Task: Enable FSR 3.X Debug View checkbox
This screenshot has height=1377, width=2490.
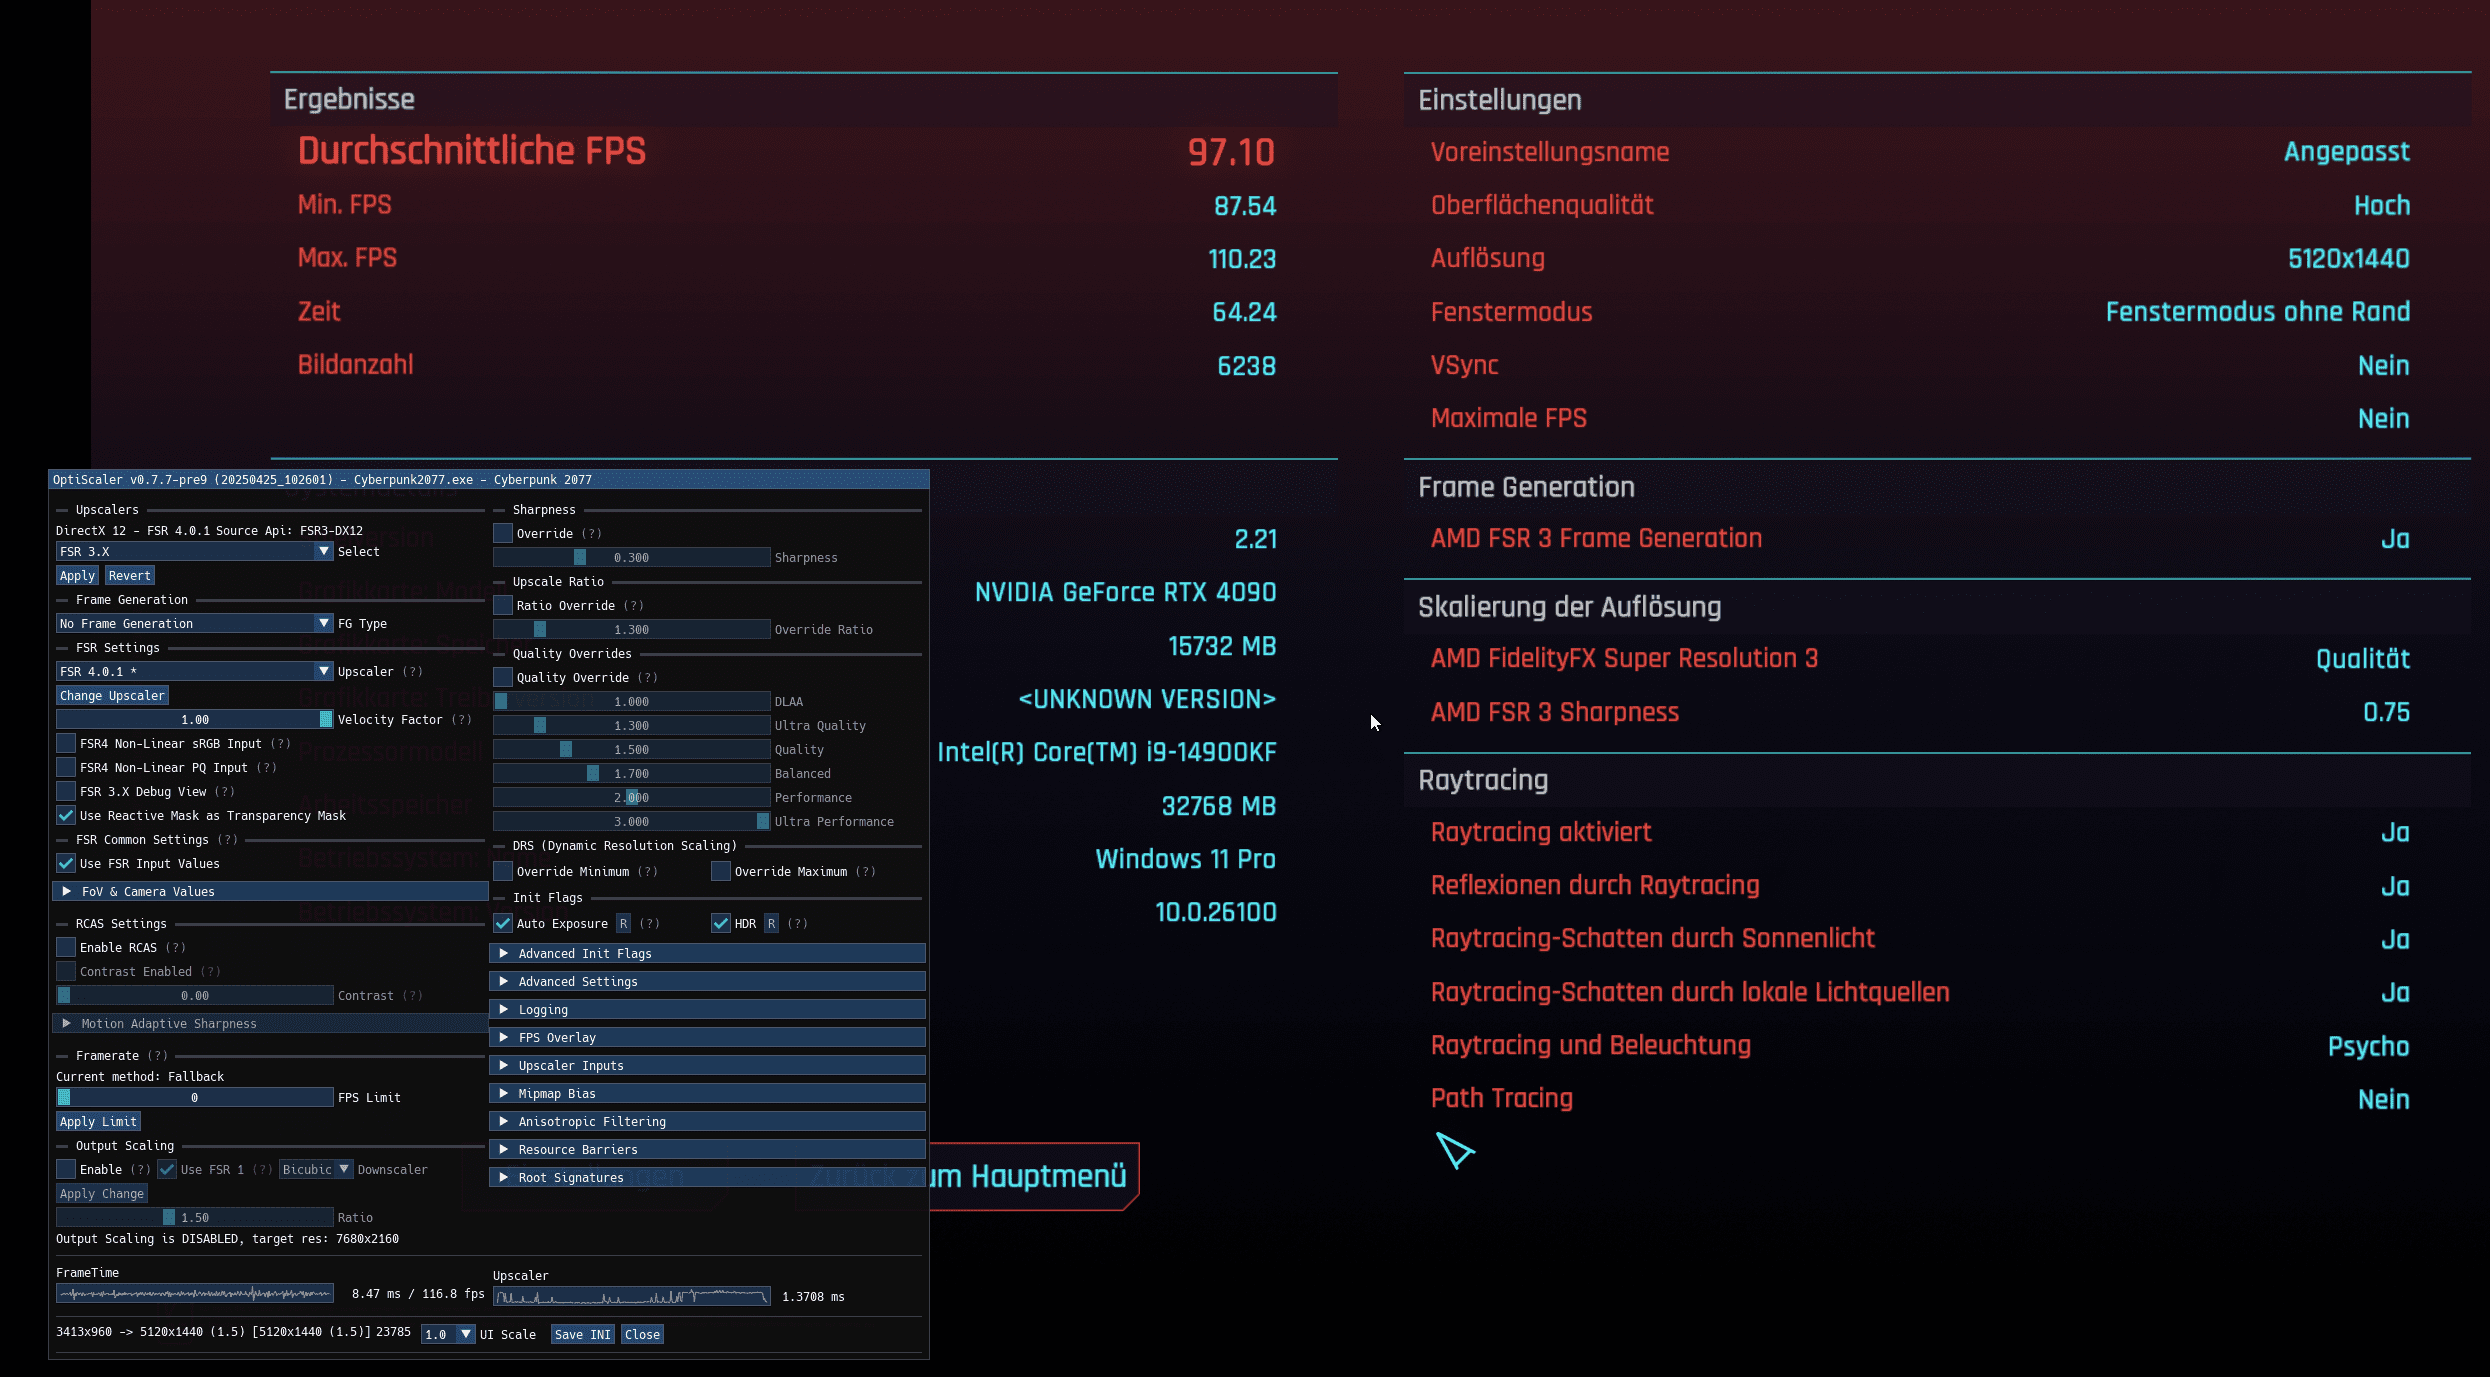Action: click(66, 791)
